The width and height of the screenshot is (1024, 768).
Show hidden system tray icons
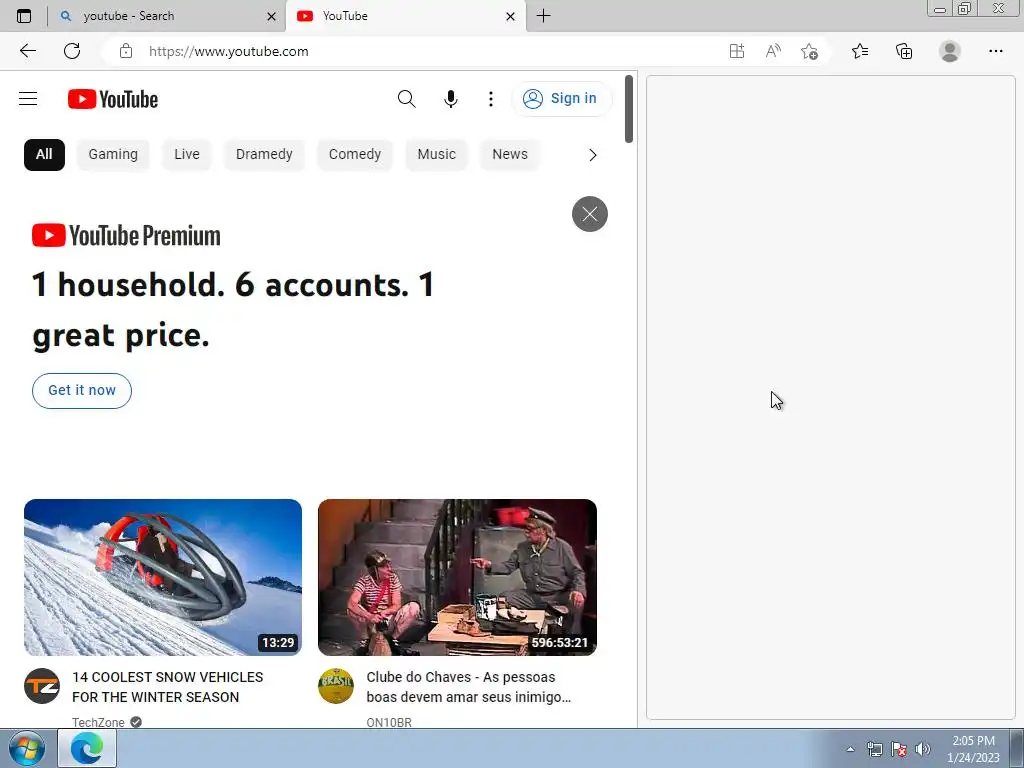[850, 749]
